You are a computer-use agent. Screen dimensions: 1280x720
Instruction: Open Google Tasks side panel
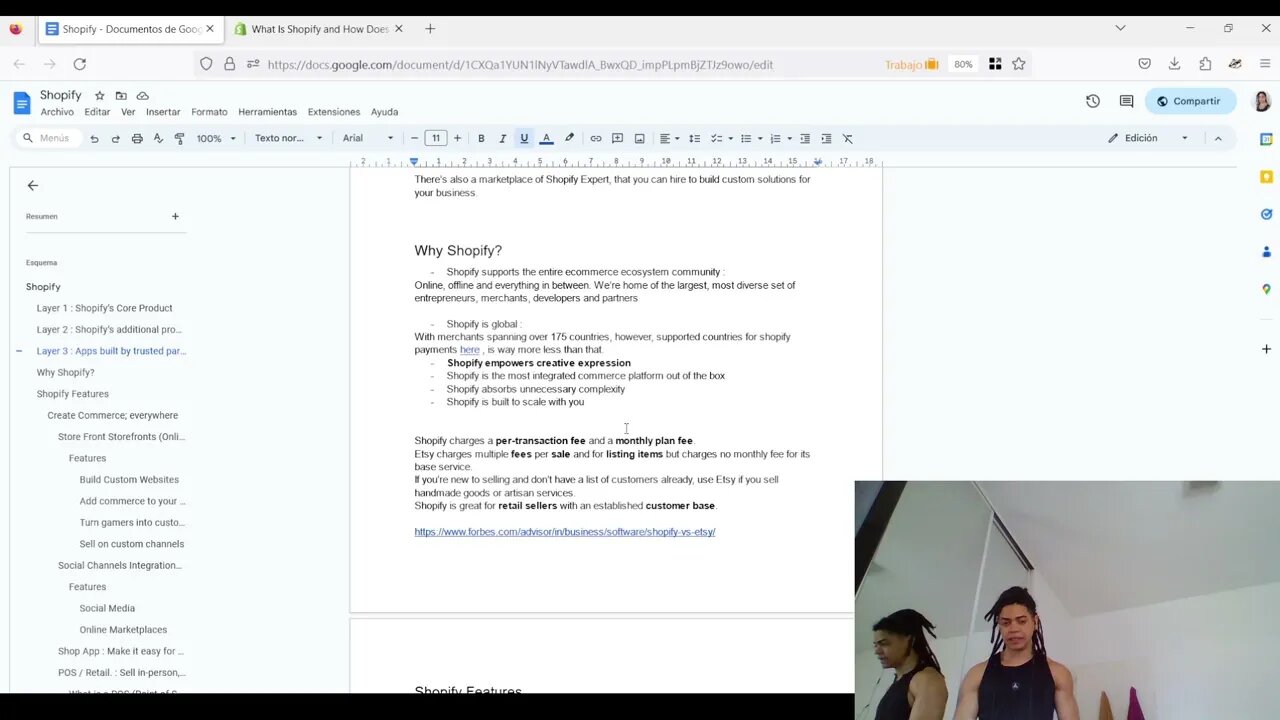(x=1266, y=214)
